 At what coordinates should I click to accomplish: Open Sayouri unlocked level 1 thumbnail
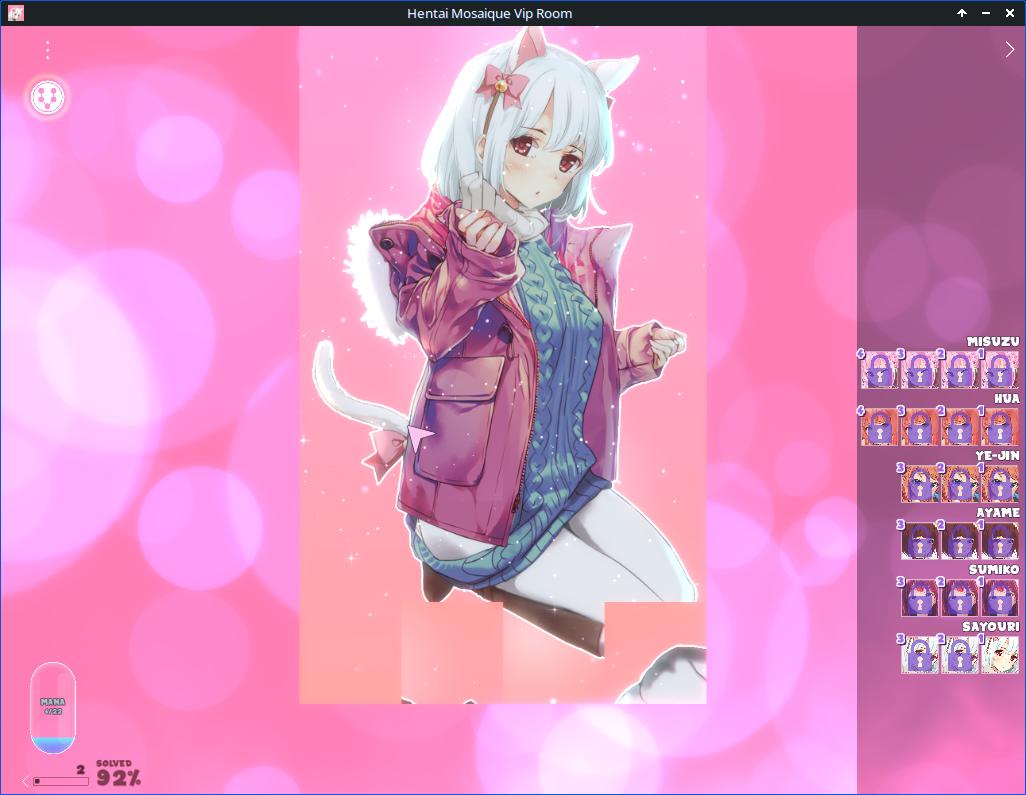pos(999,654)
